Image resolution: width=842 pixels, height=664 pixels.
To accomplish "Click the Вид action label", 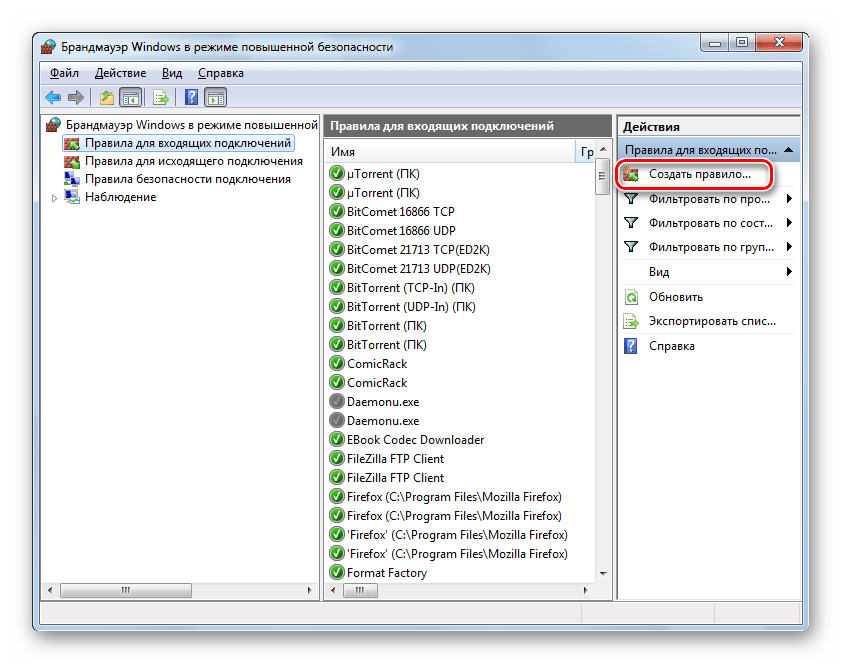I will [659, 272].
